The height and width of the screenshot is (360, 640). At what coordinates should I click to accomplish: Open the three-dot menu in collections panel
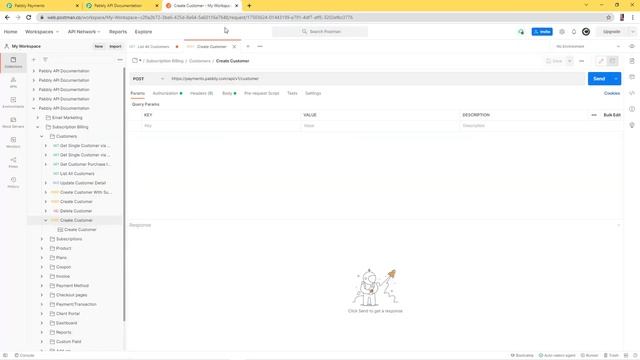coord(120,60)
